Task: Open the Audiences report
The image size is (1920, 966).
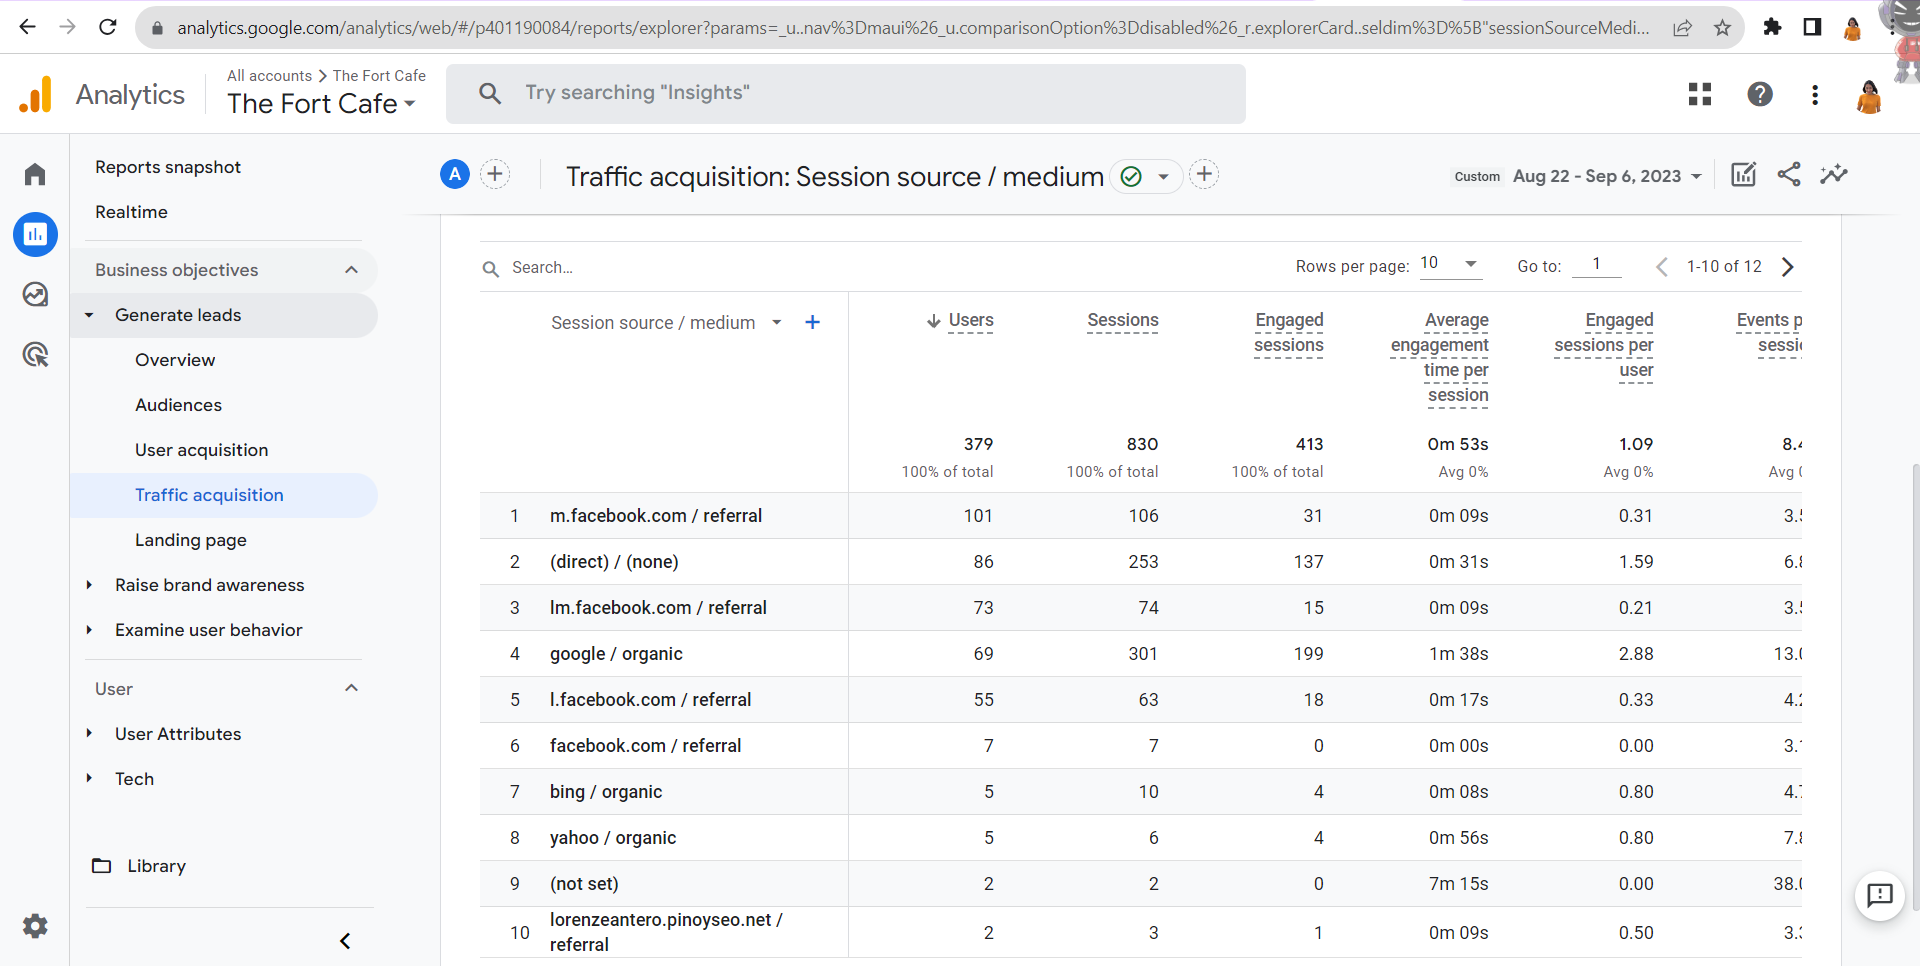Action: click(x=178, y=405)
